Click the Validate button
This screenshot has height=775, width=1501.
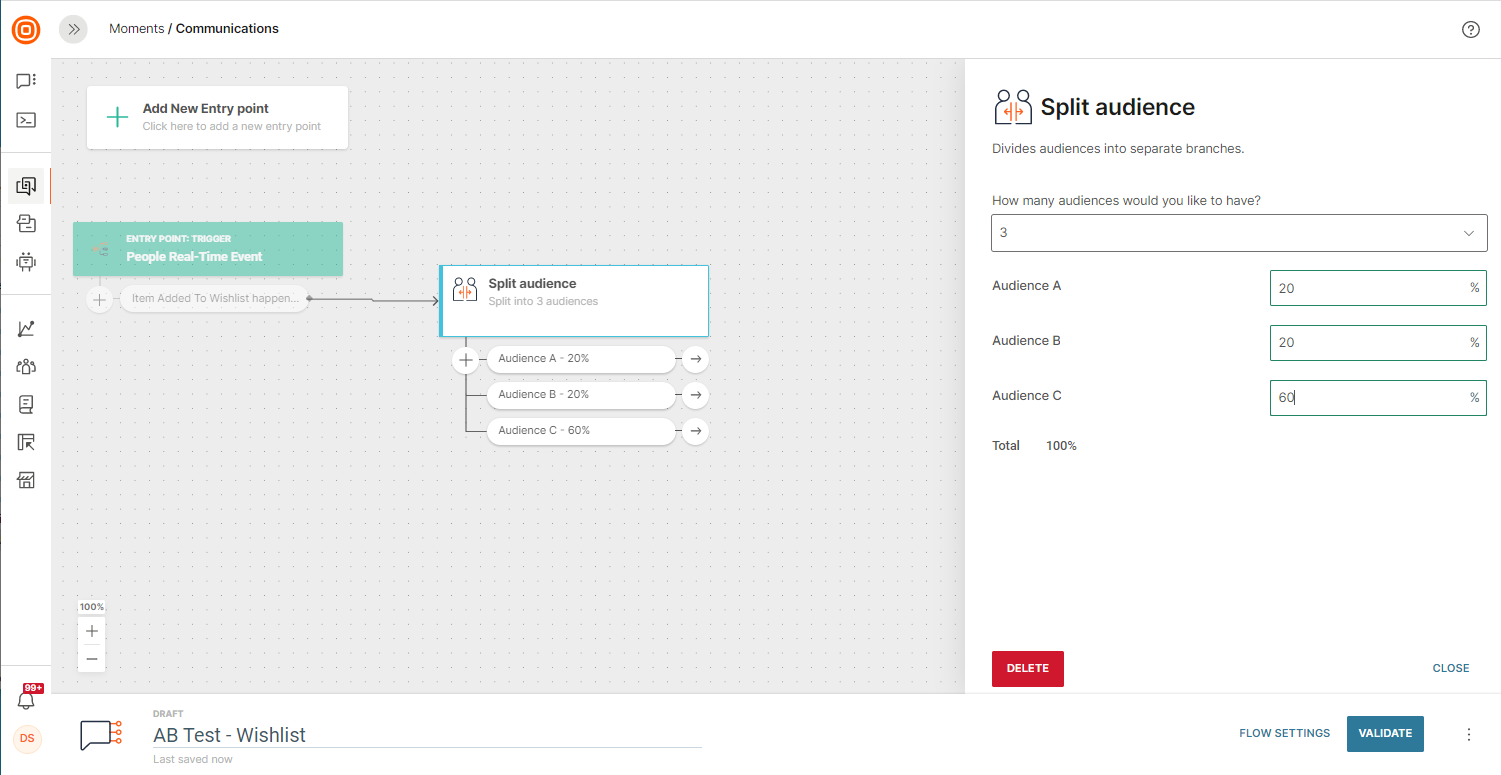pyautogui.click(x=1385, y=733)
